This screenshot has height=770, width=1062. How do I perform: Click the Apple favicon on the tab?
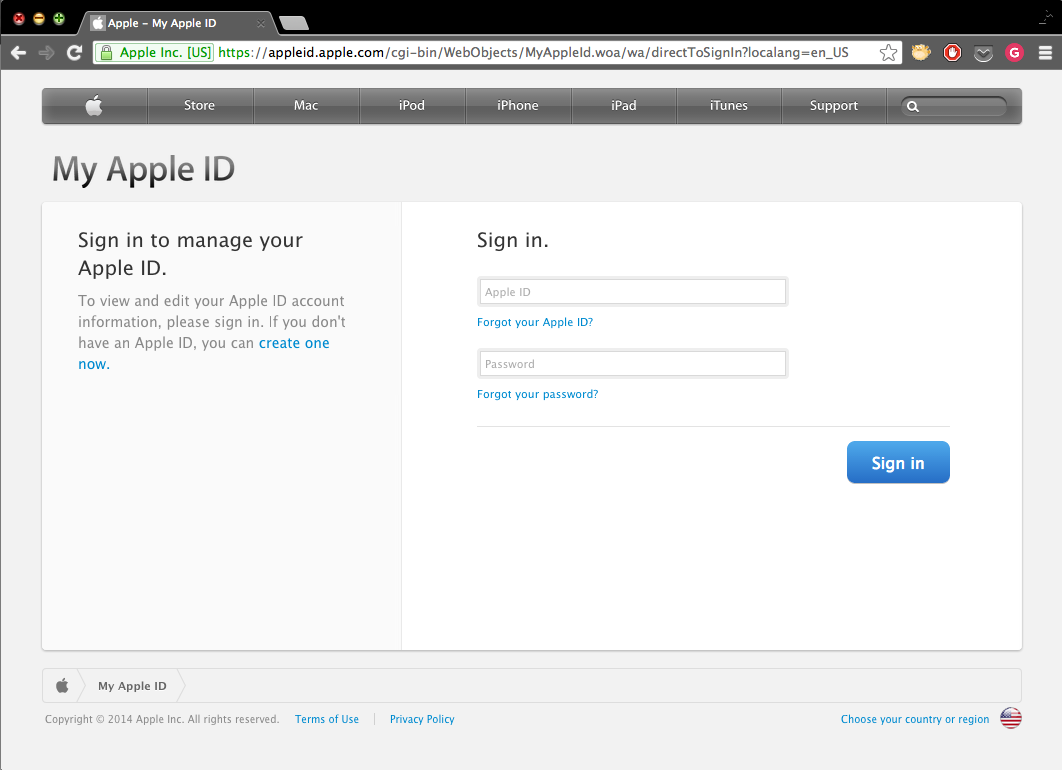pyautogui.click(x=98, y=23)
